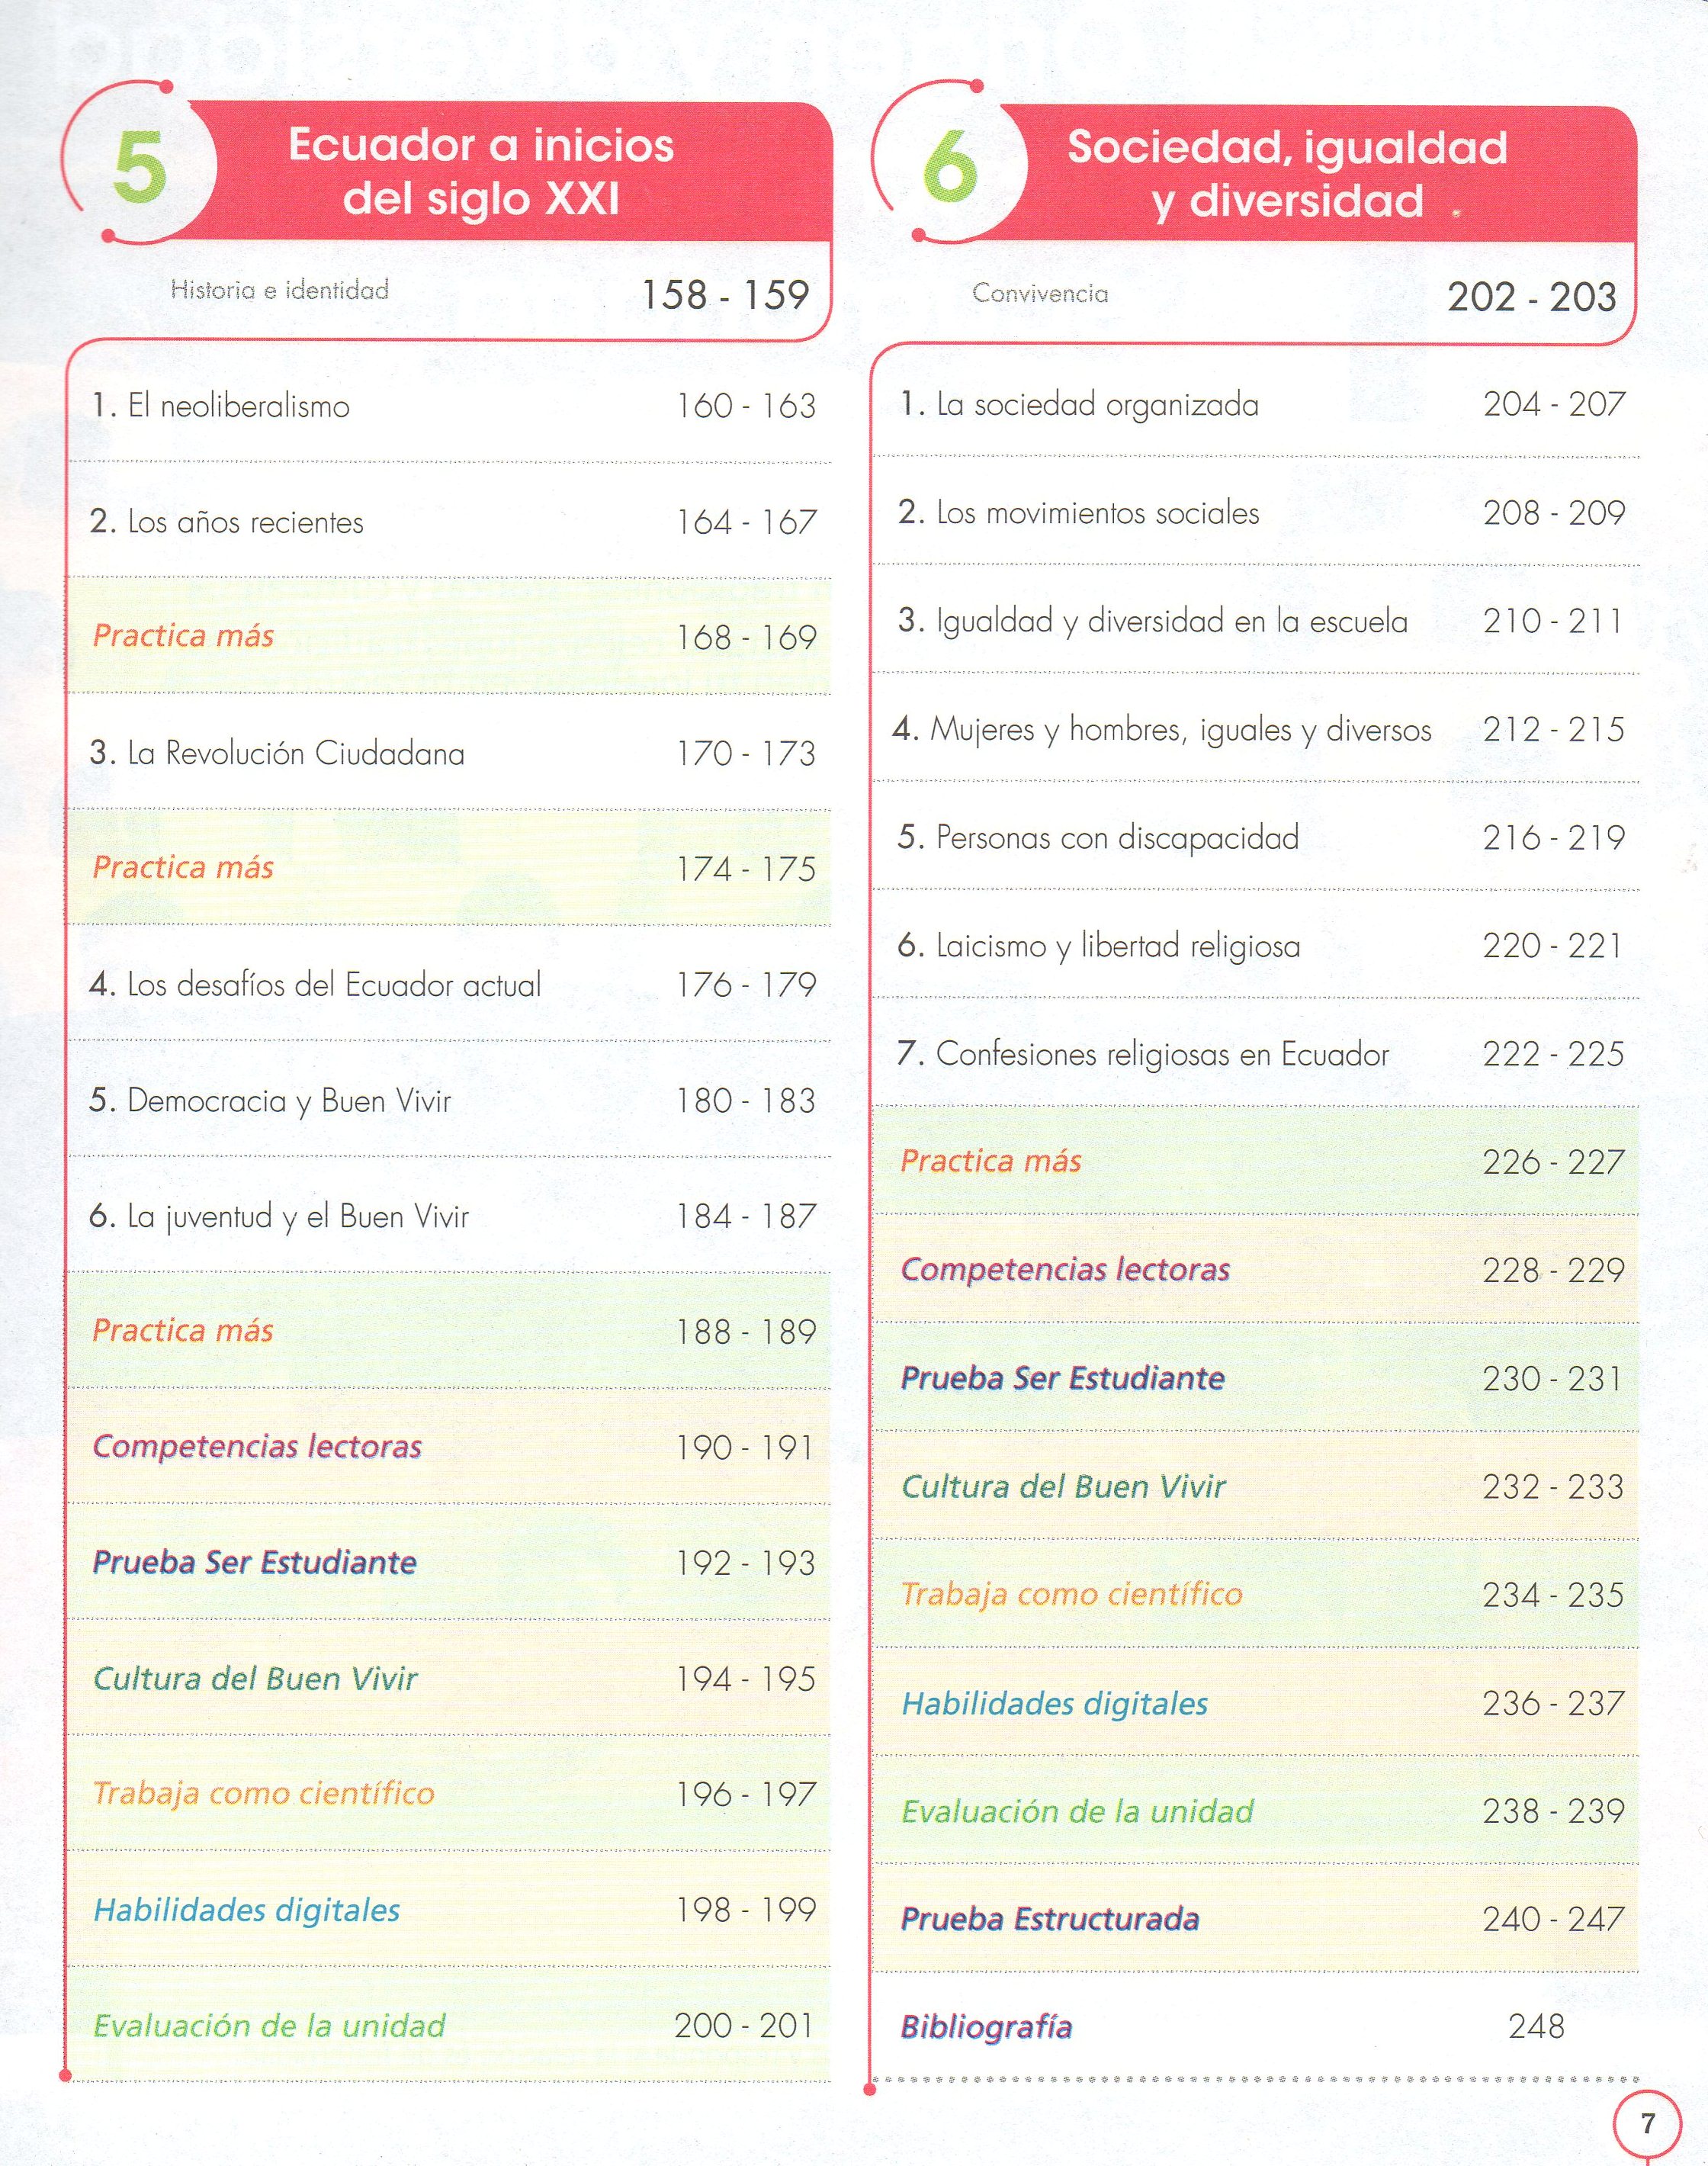Select the 'Bibliografía' entry
Screen dimensions: 1708x2166
986,2027
